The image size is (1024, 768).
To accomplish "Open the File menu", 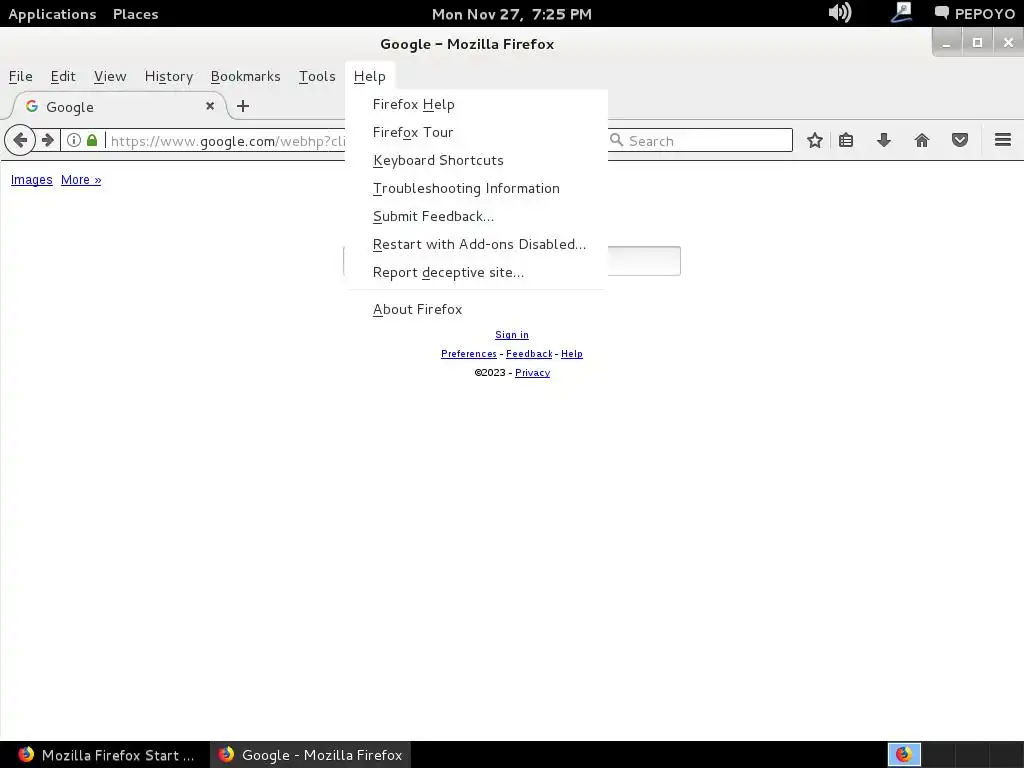I will tap(20, 76).
